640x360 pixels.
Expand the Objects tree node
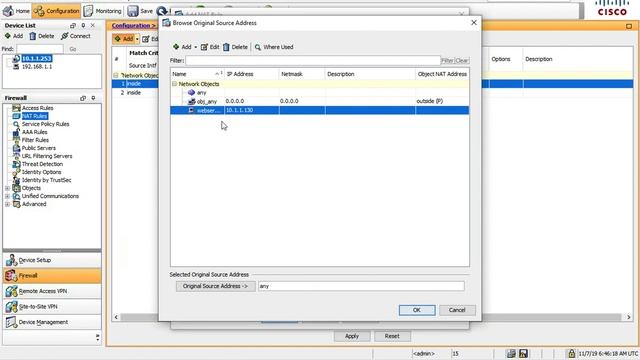tap(7, 188)
